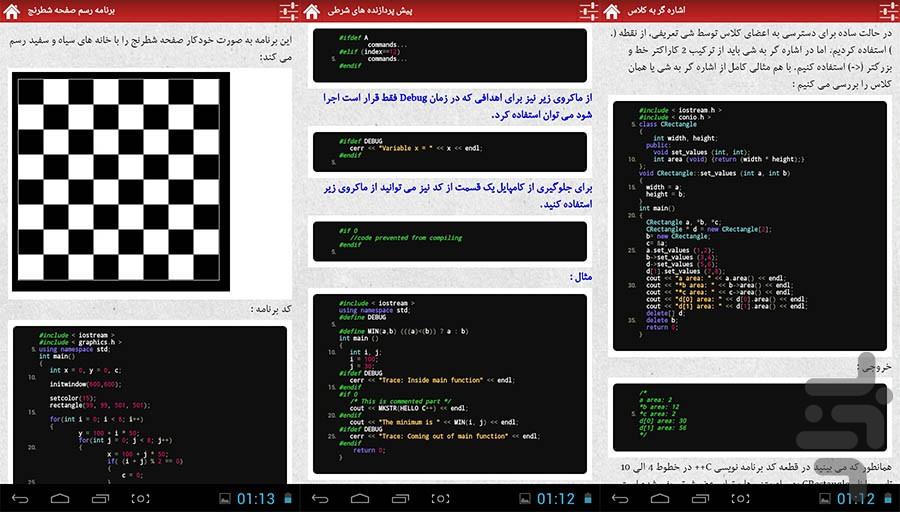Tap 01:12 clock under the pointer-to-class screen
Viewport: 900px width, 512px height.
(856, 499)
